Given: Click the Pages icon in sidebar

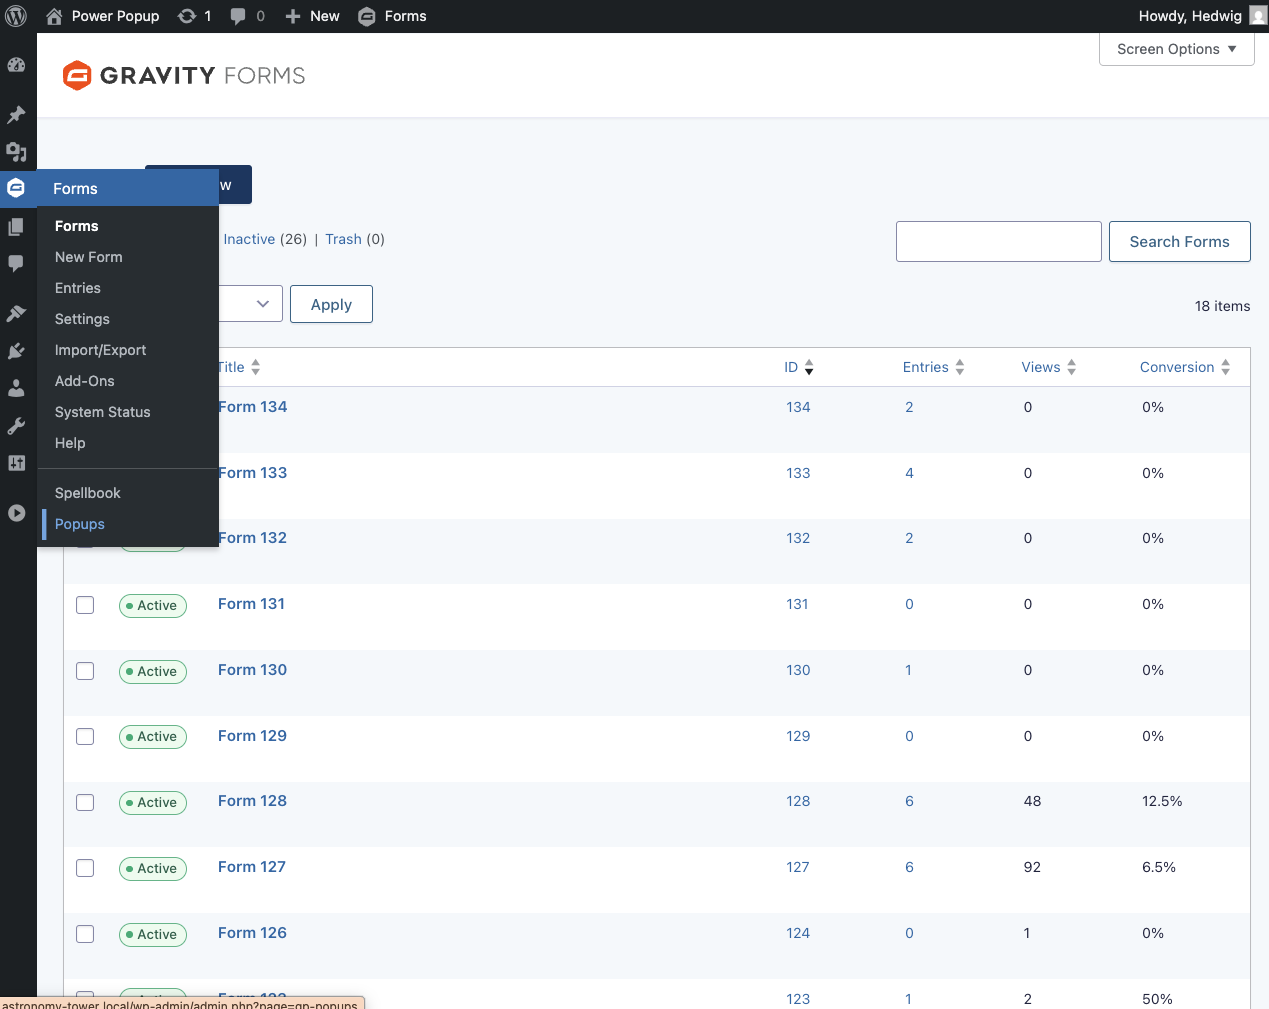Looking at the screenshot, I should (x=16, y=227).
